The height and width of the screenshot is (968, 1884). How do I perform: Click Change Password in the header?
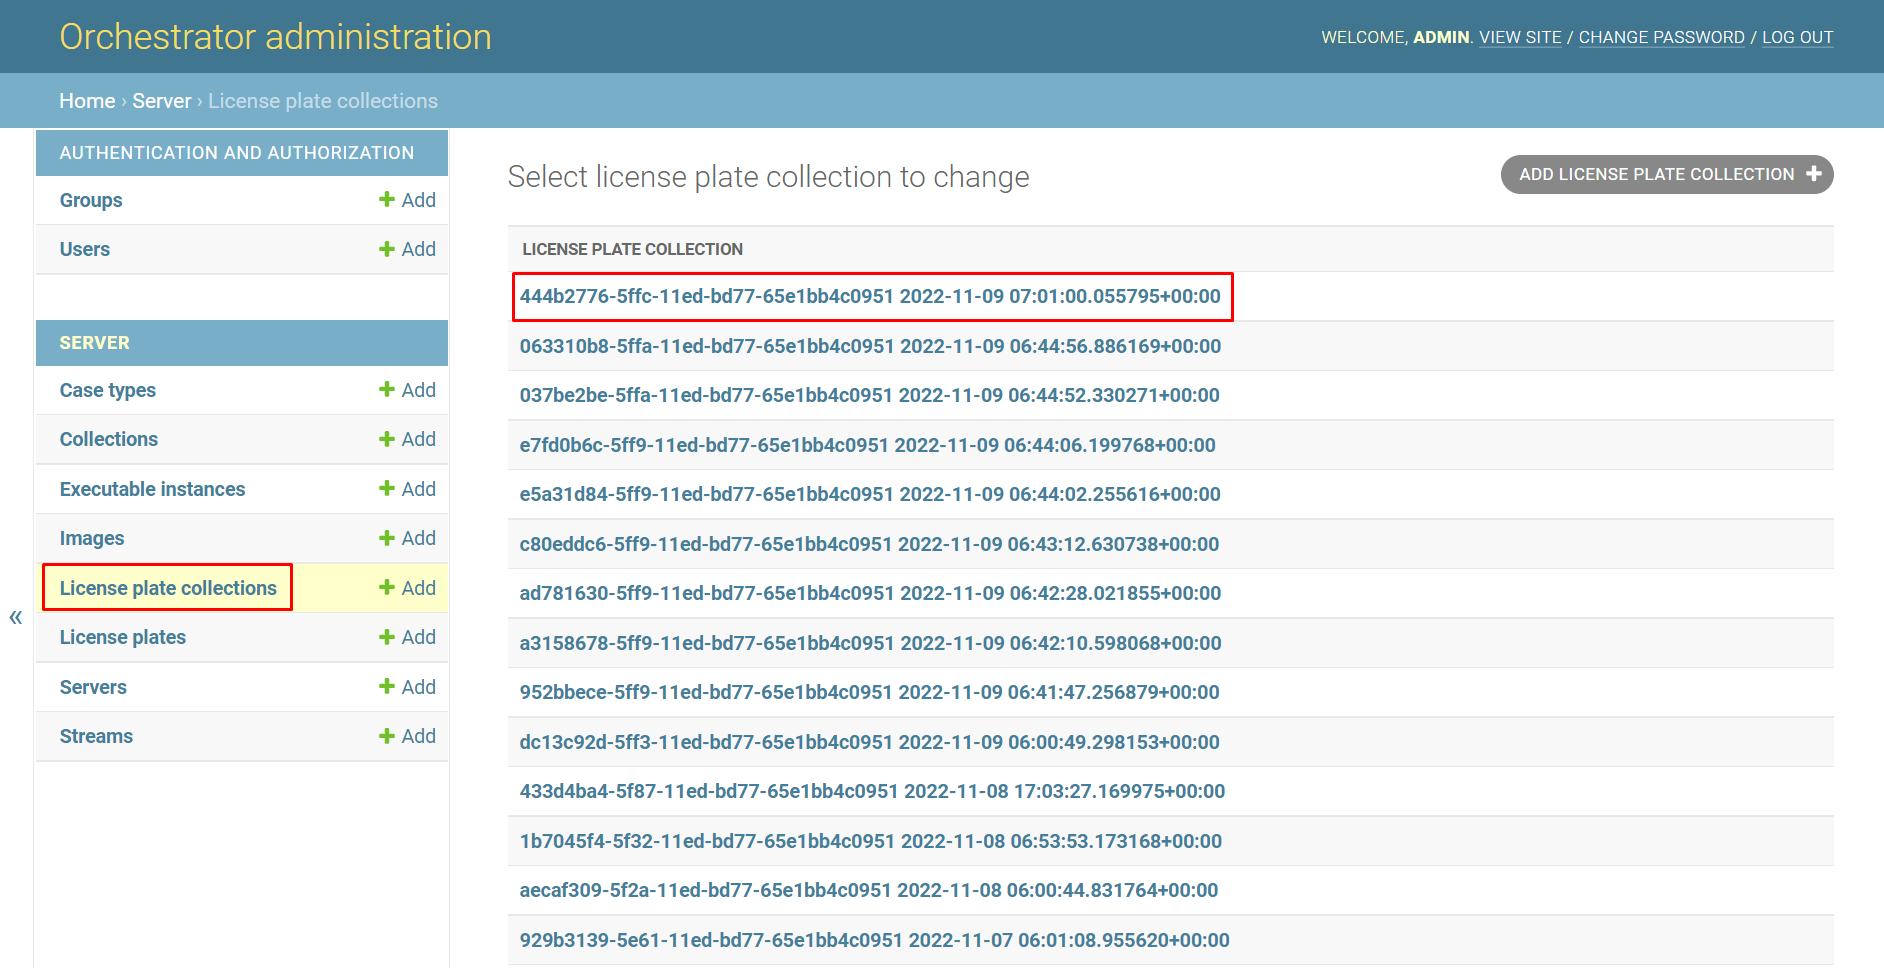click(x=1661, y=37)
